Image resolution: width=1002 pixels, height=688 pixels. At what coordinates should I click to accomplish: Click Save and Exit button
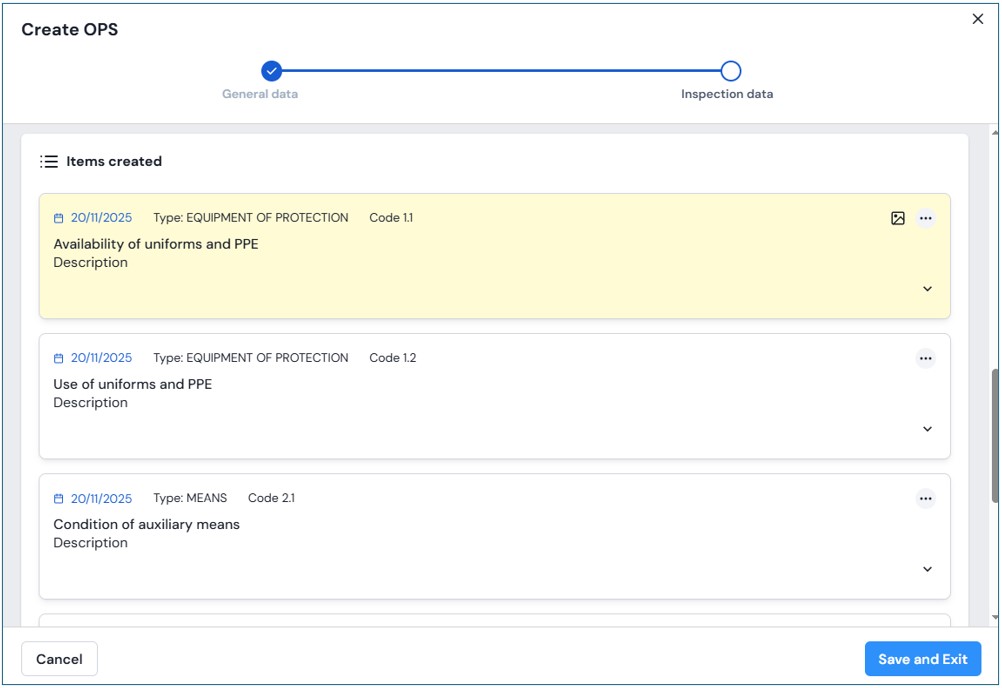(x=922, y=659)
